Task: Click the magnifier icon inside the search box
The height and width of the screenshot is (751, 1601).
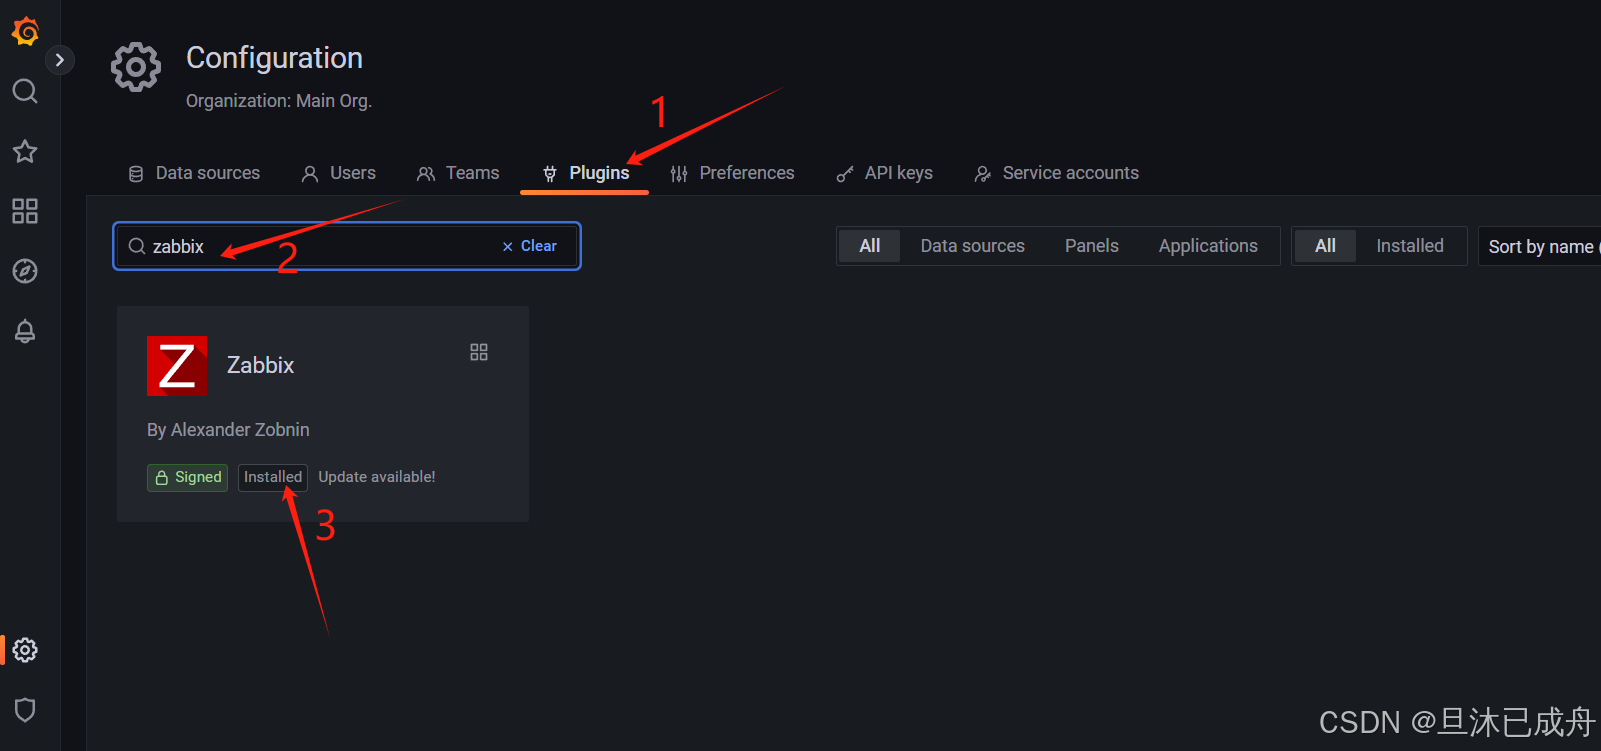Action: pos(137,246)
